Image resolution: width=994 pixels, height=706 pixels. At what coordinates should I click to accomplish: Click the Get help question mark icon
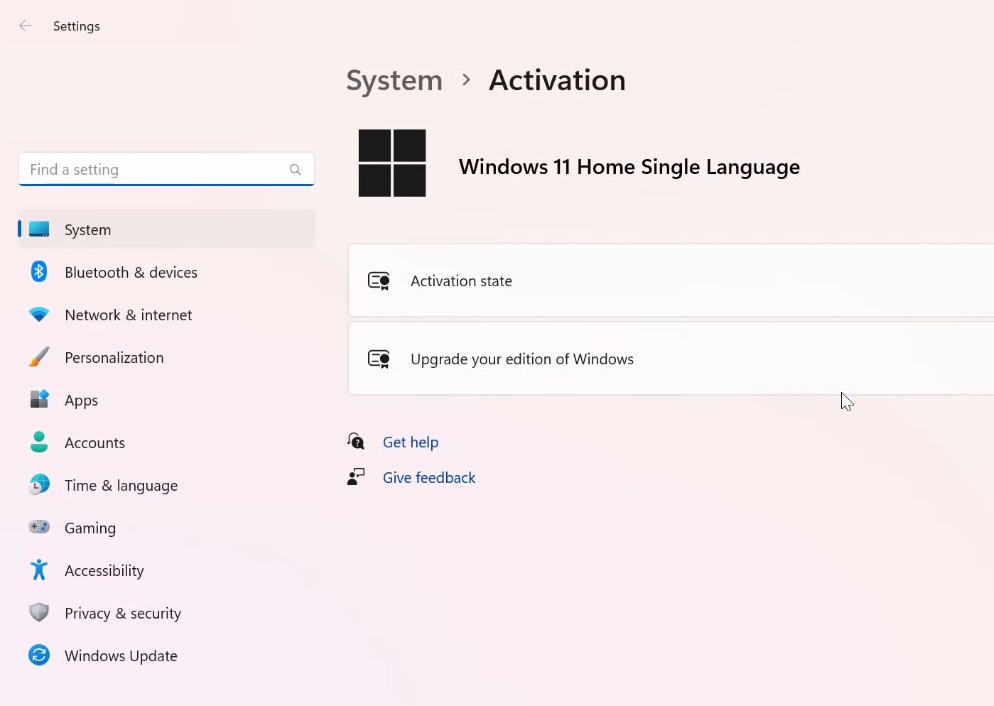(355, 441)
